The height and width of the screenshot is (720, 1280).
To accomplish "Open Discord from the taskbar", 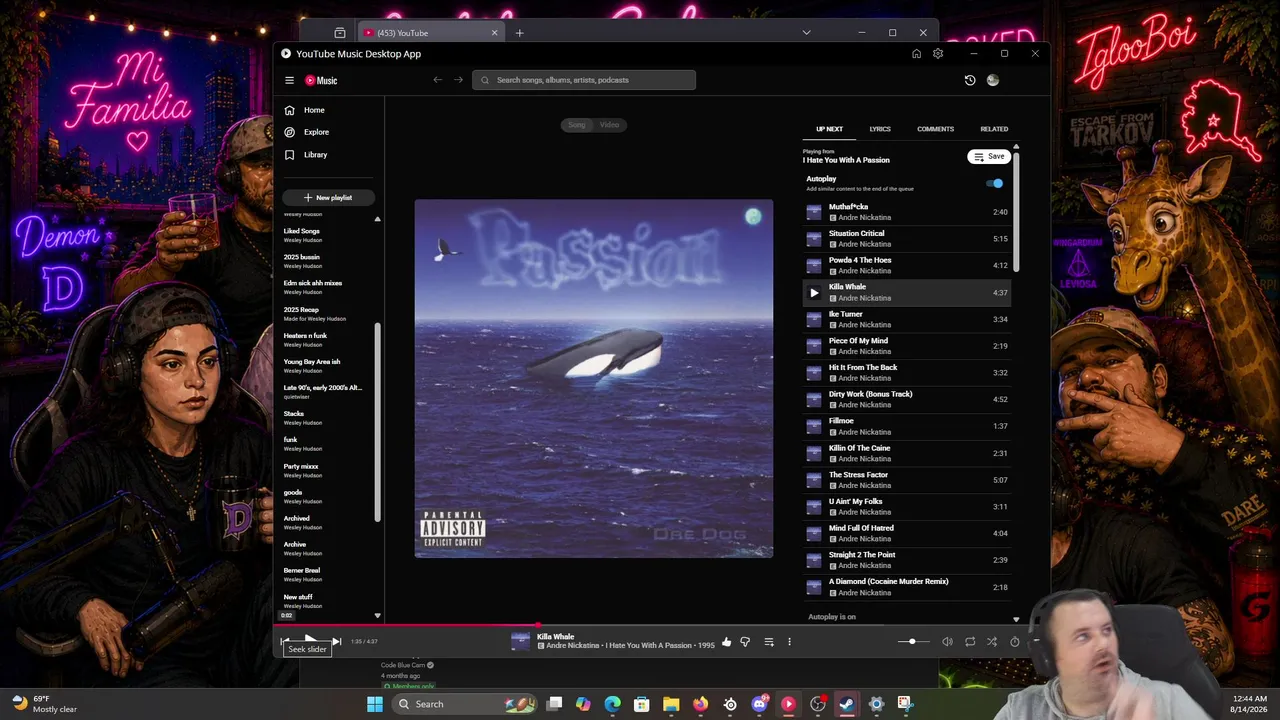I will point(759,704).
